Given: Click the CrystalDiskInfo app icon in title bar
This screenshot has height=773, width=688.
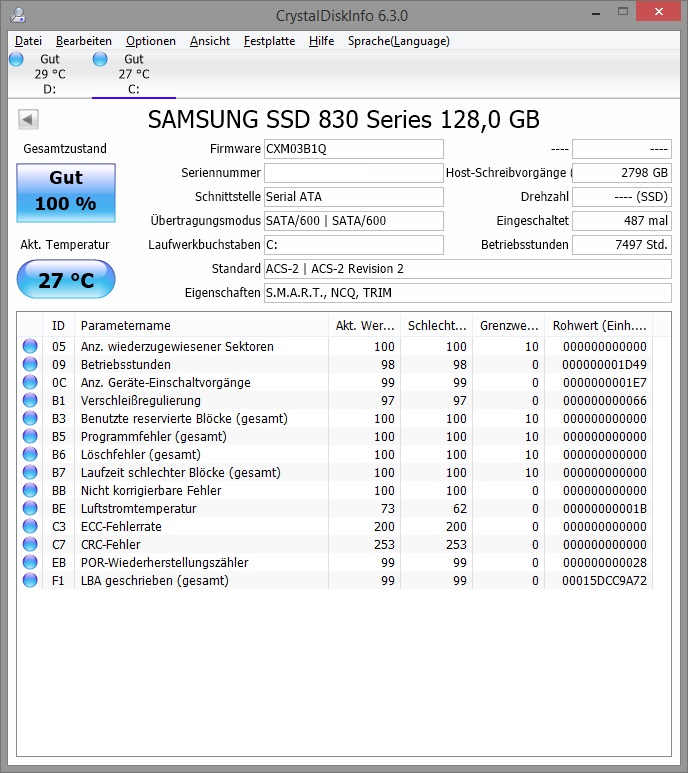Looking at the screenshot, I should point(18,15).
